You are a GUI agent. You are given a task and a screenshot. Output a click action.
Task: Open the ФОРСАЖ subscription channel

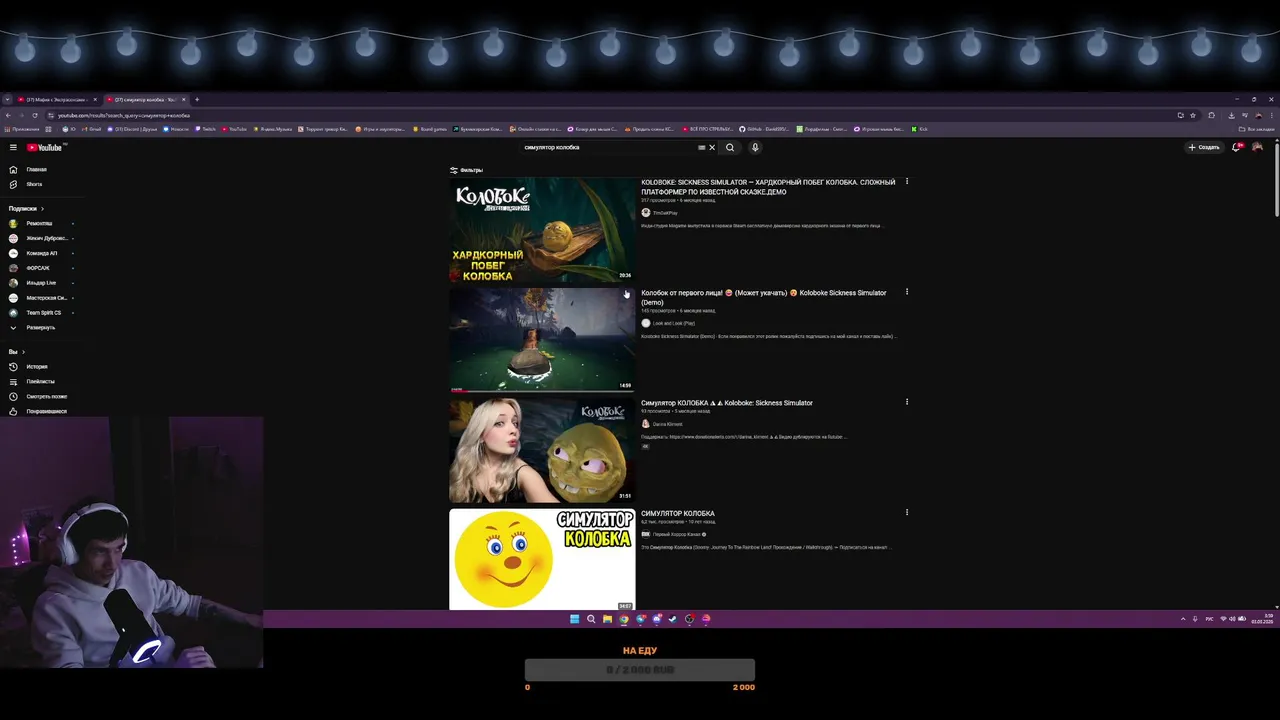(x=38, y=268)
